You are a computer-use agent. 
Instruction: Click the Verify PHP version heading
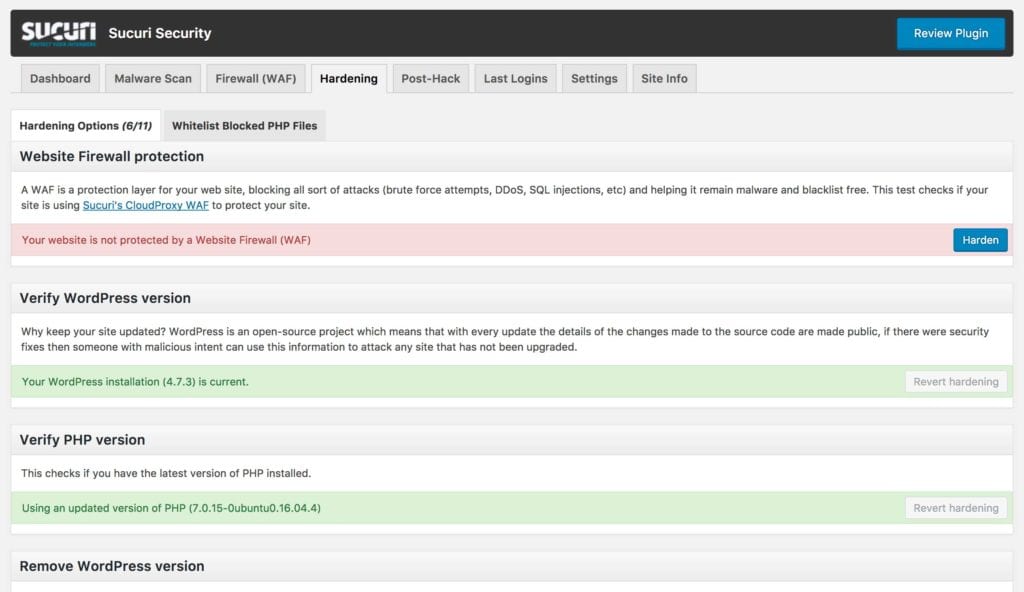click(82, 440)
